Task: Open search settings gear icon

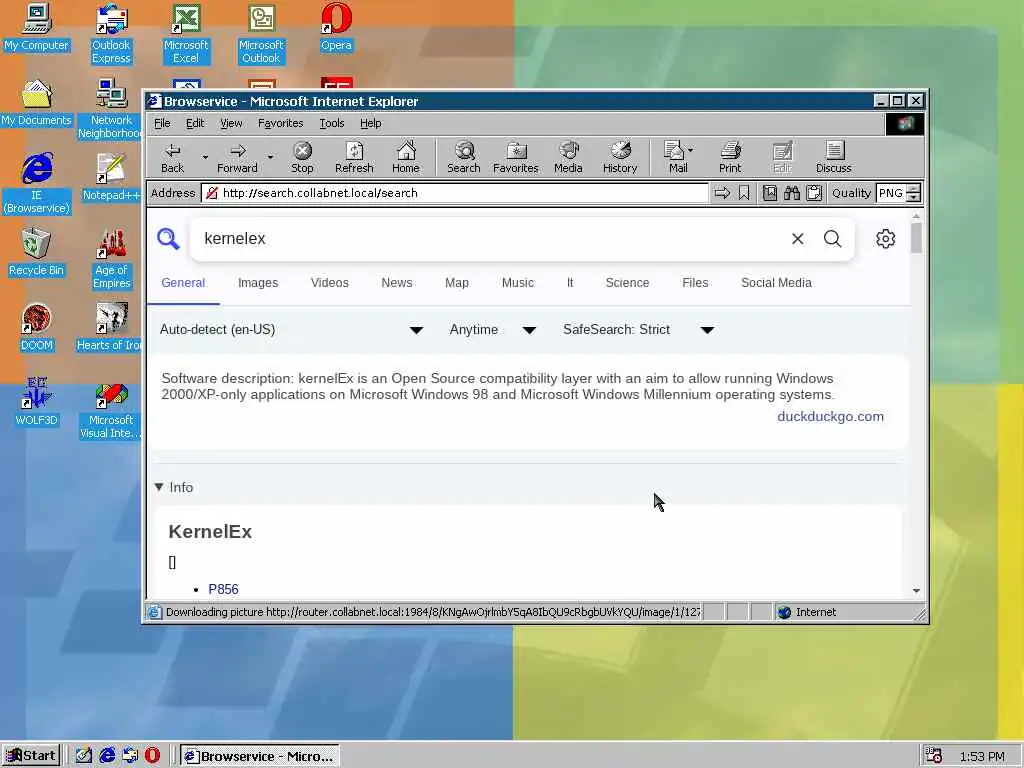Action: click(886, 238)
